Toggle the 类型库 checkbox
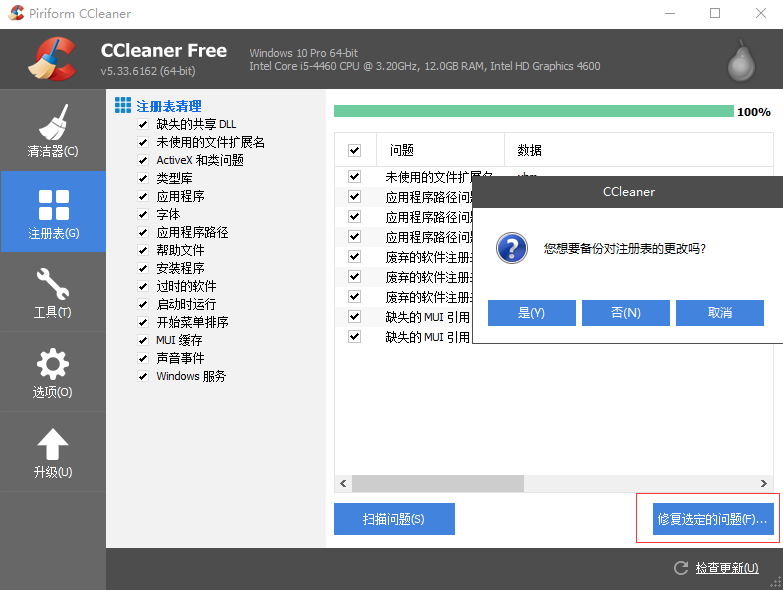Screen dimensions: 783x590 pyautogui.click(x=143, y=178)
